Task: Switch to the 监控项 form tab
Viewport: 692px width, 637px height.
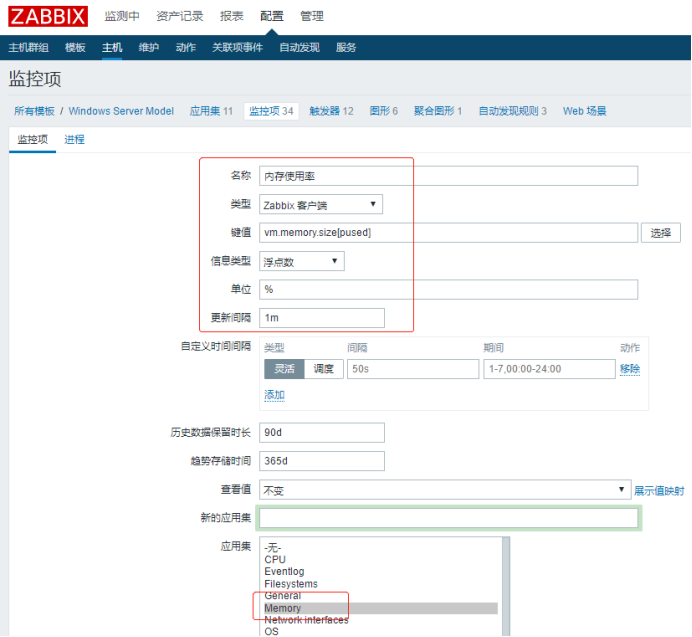Action: pyautogui.click(x=32, y=139)
